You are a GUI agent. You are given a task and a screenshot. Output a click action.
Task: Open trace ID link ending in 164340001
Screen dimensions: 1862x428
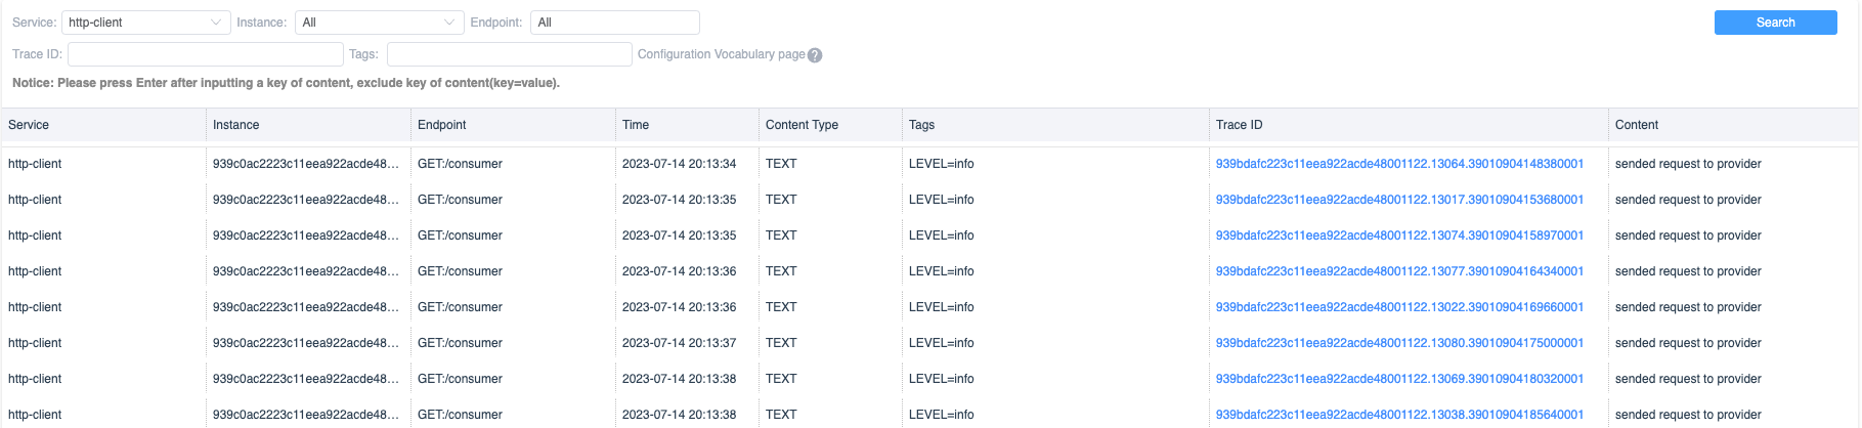pyautogui.click(x=1399, y=272)
